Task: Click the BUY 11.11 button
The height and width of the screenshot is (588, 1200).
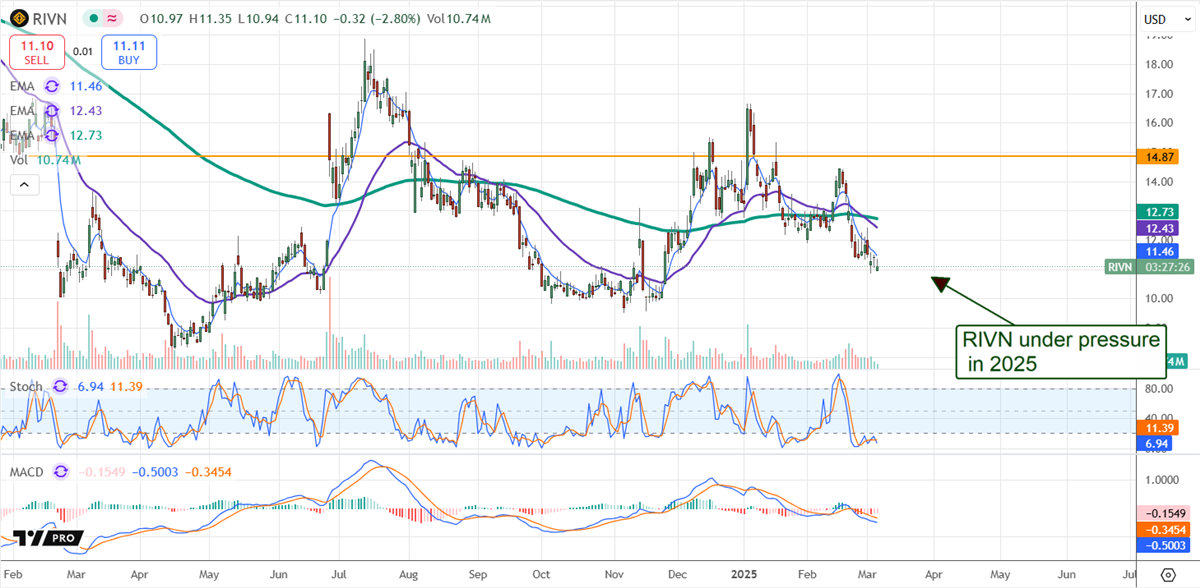Action: point(128,51)
